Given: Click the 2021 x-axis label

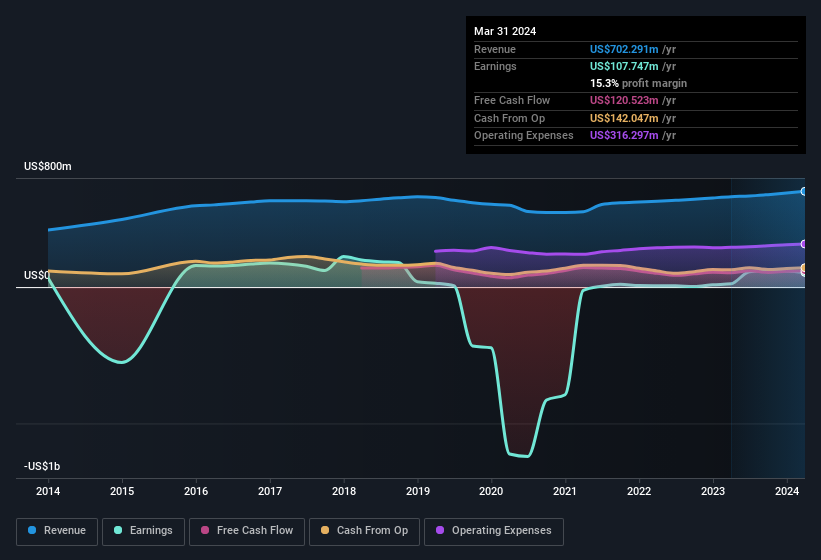Looking at the screenshot, I should pos(565,491).
